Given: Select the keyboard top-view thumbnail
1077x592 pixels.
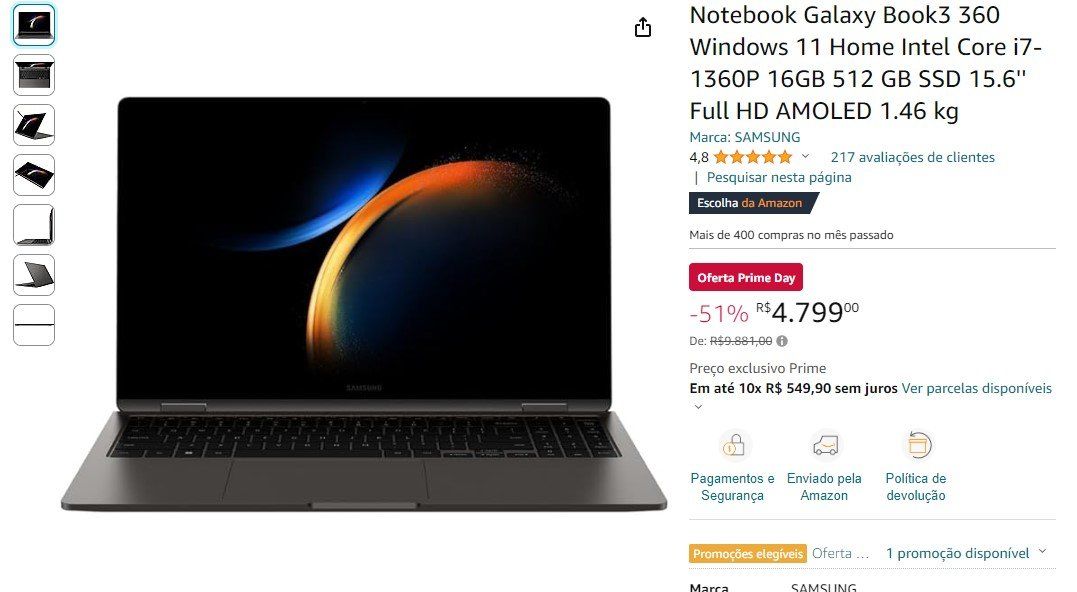Looking at the screenshot, I should (x=34, y=75).
